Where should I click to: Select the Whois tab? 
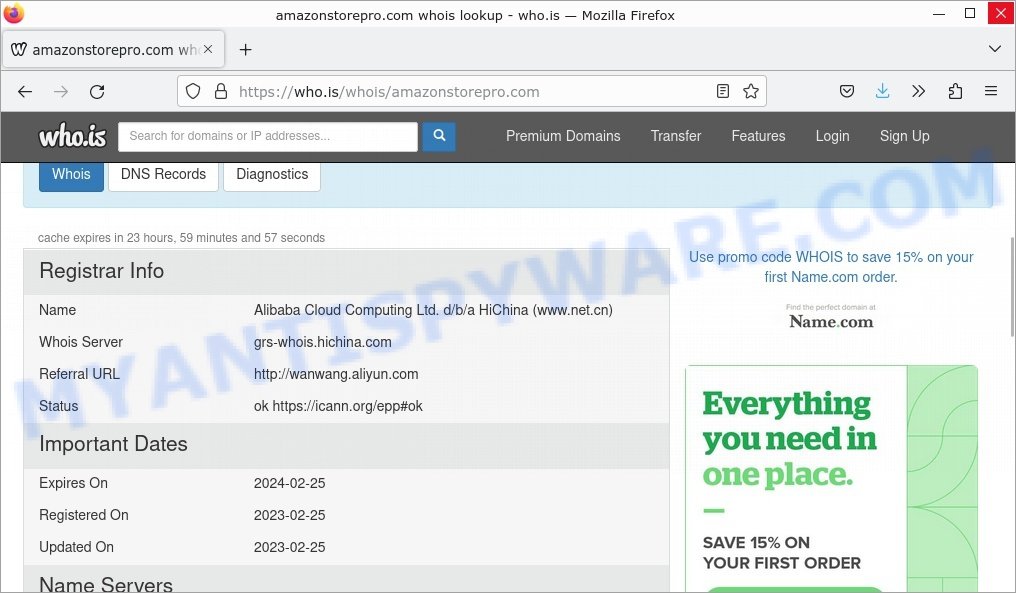pyautogui.click(x=71, y=175)
